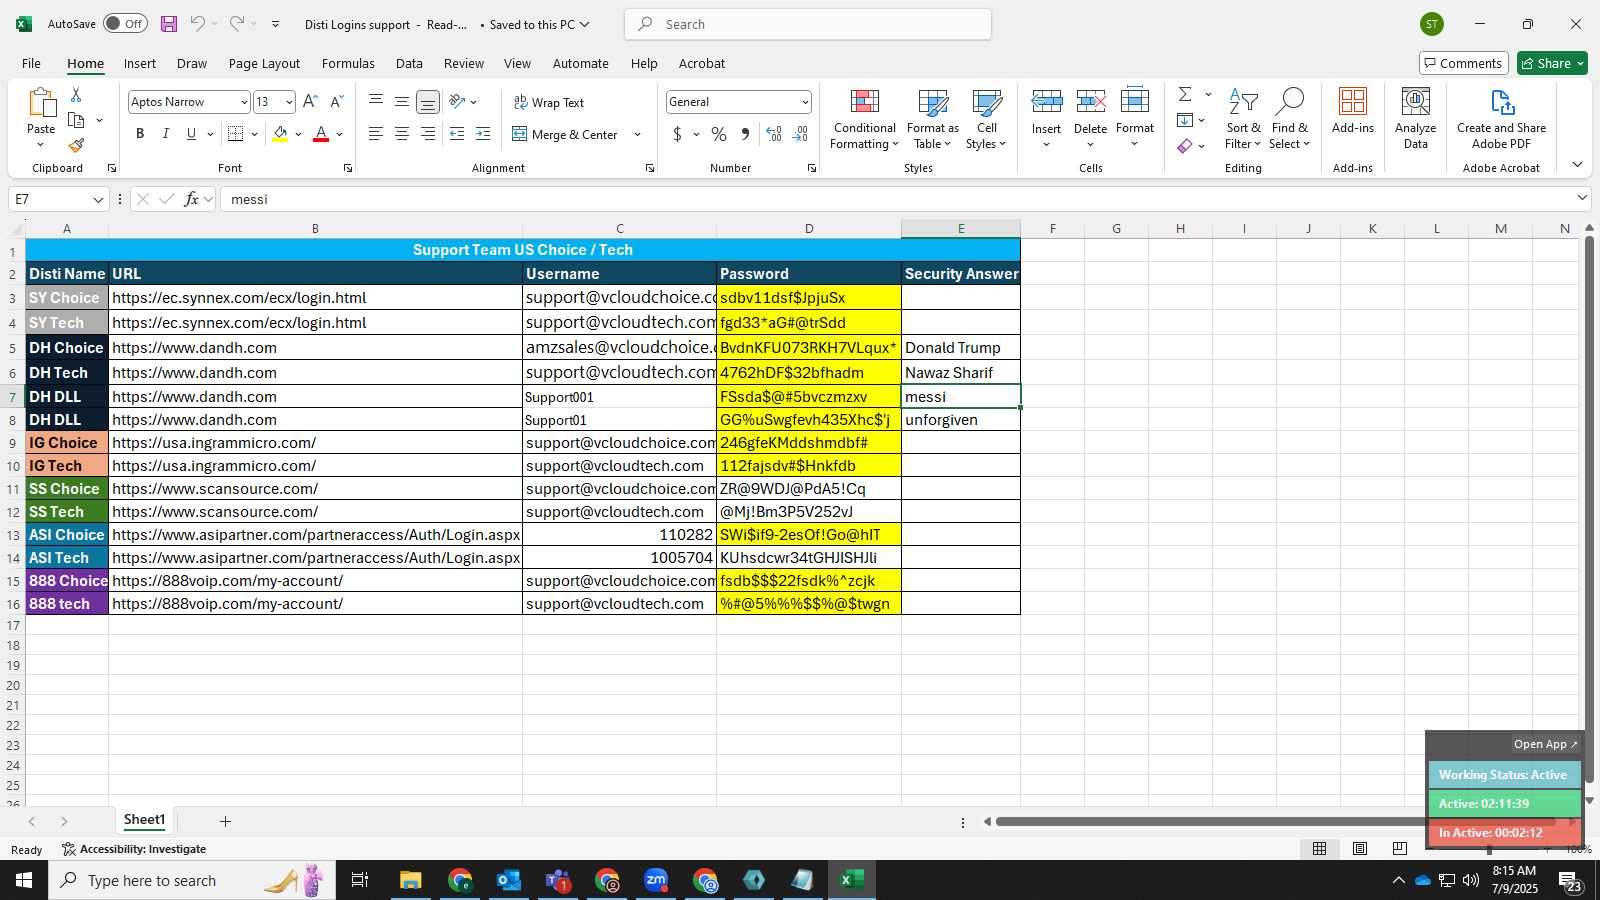Apply the red Font Color
This screenshot has height=900, width=1600.
(321, 134)
